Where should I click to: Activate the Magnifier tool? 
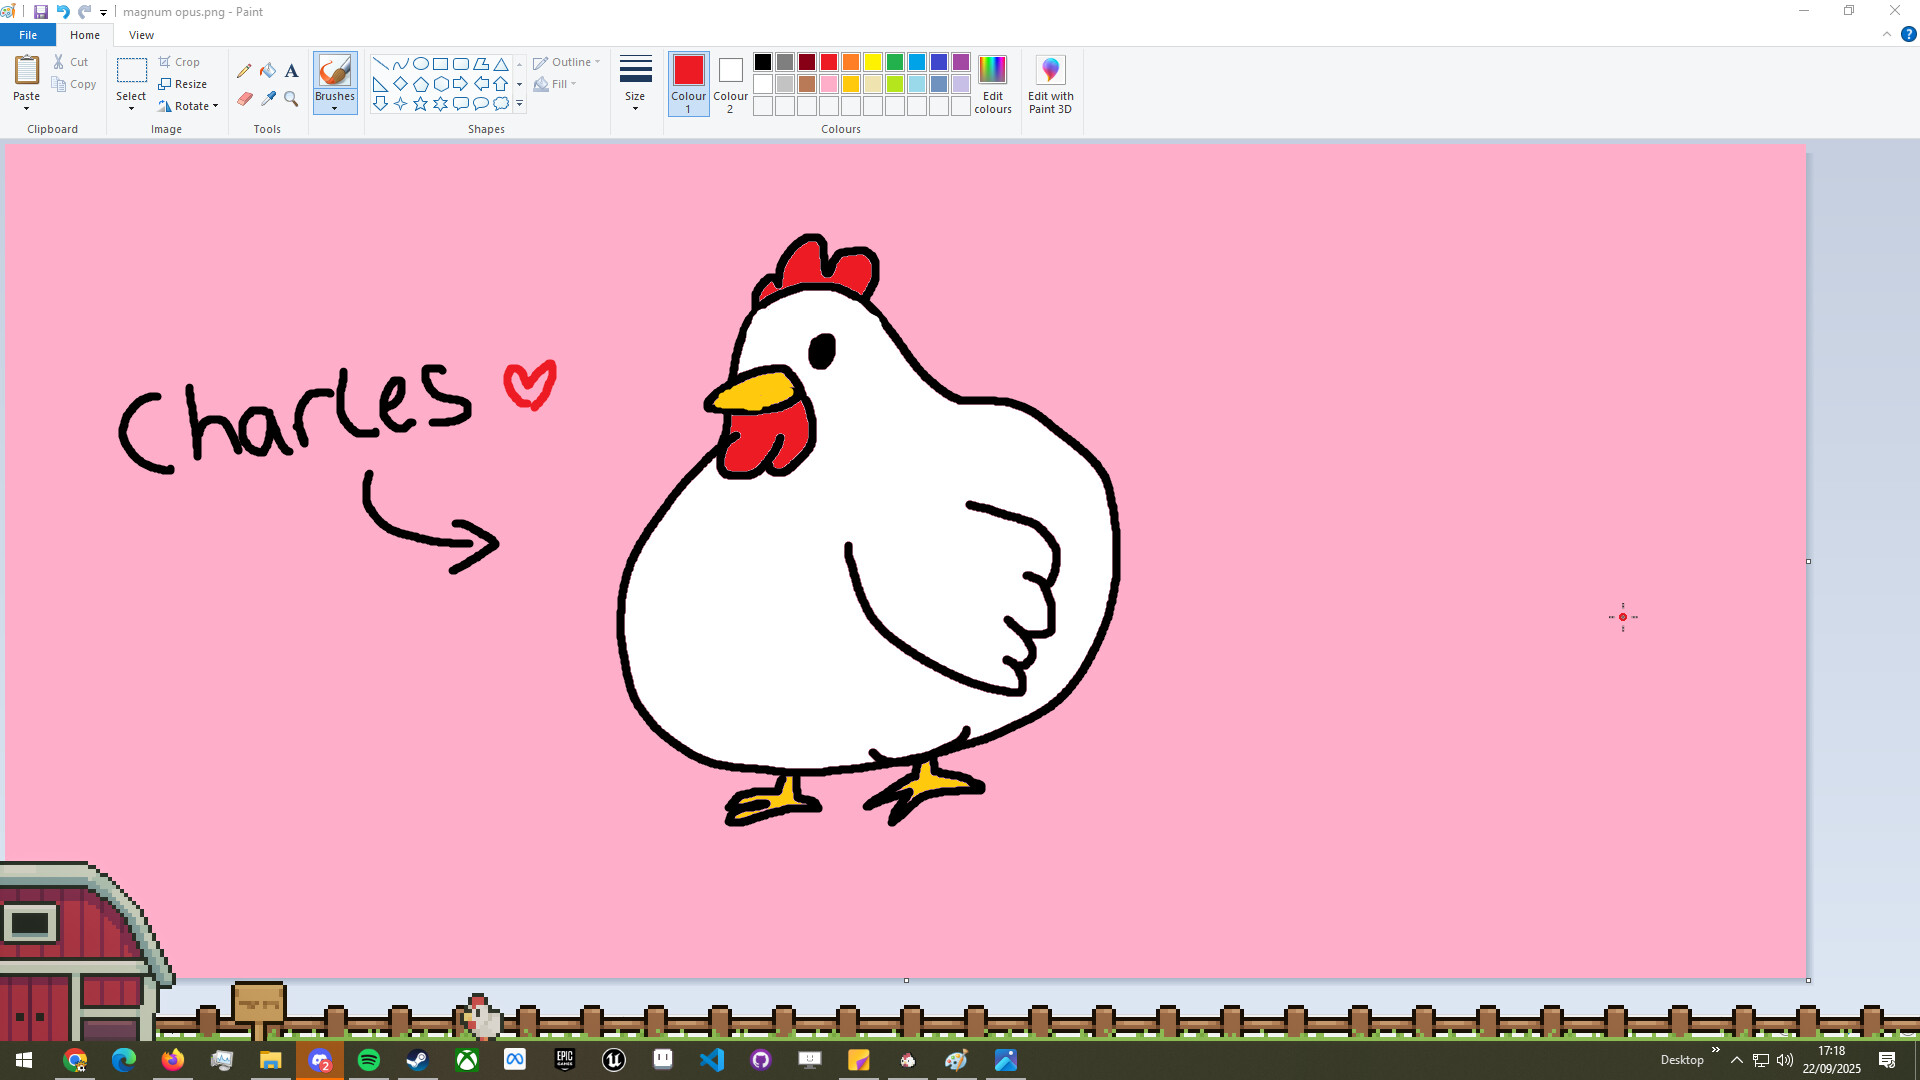(291, 99)
